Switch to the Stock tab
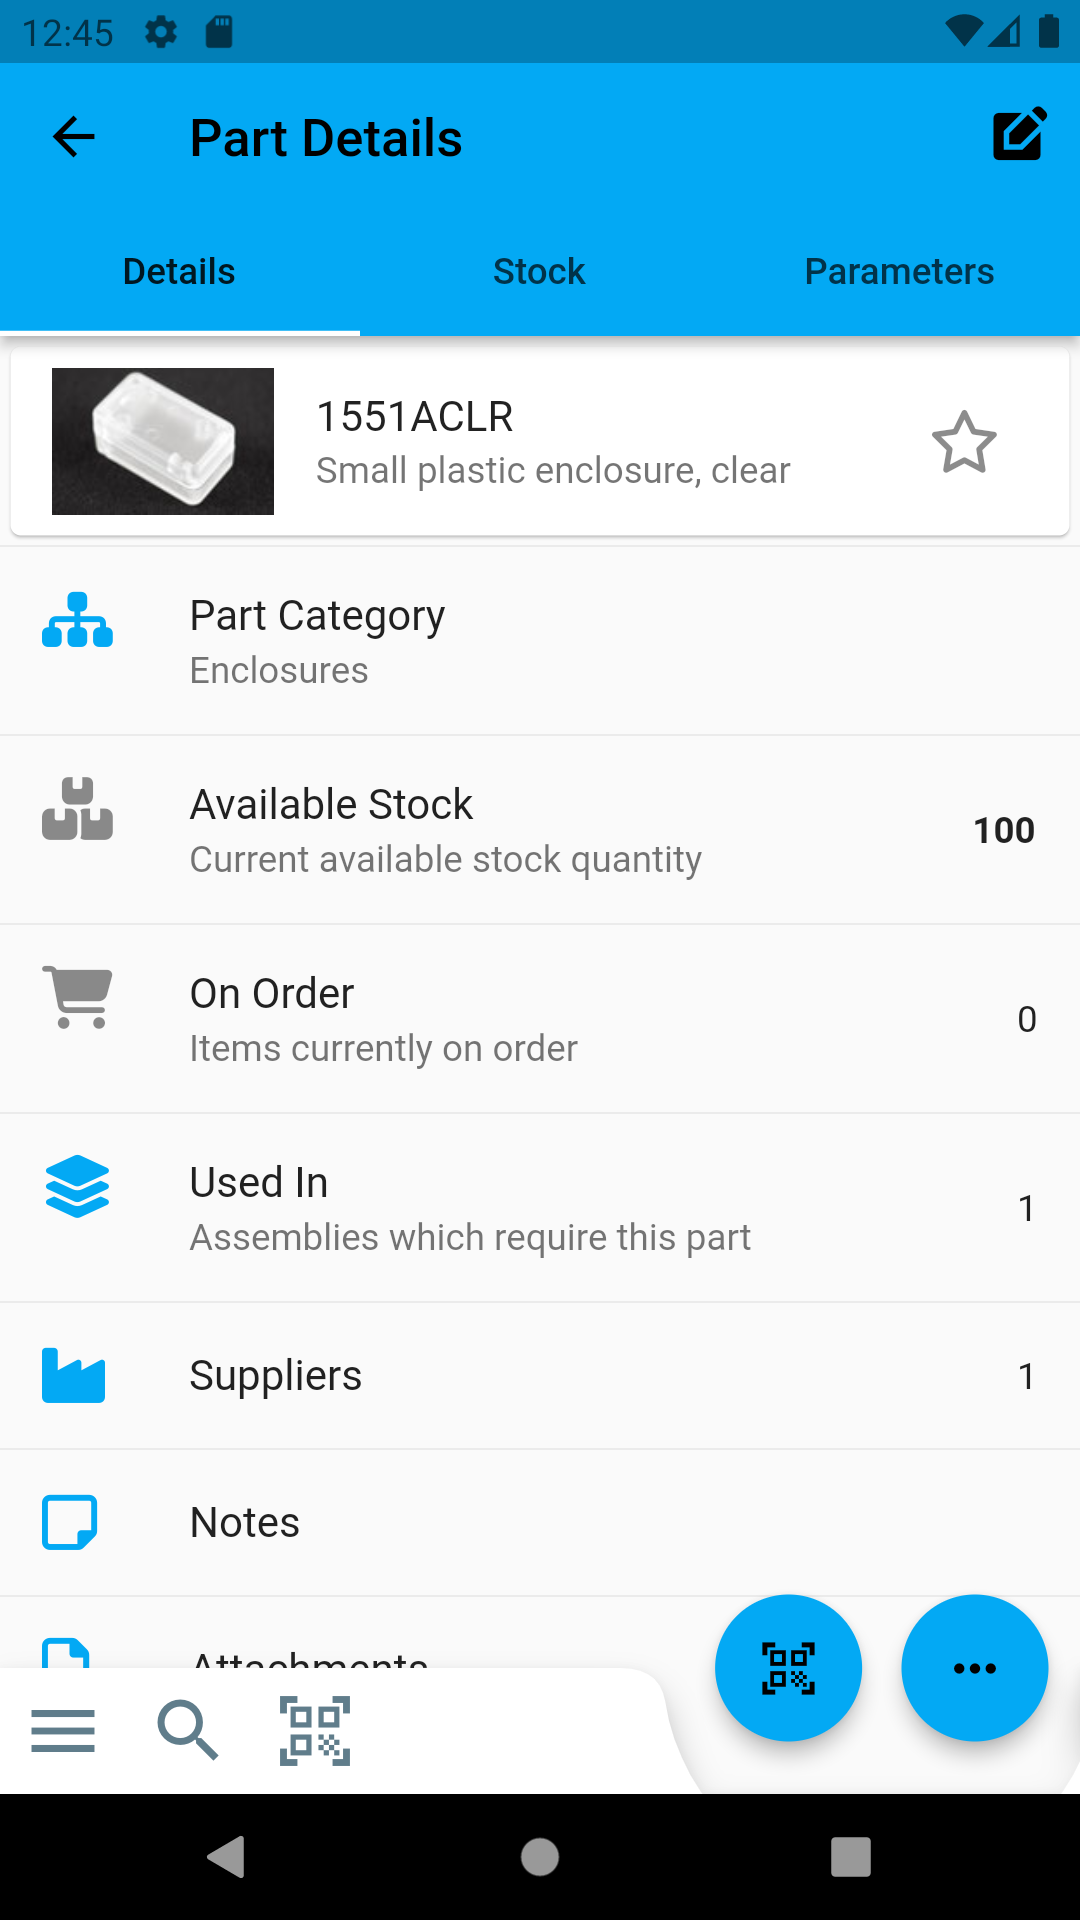The width and height of the screenshot is (1080, 1920). pyautogui.click(x=539, y=271)
